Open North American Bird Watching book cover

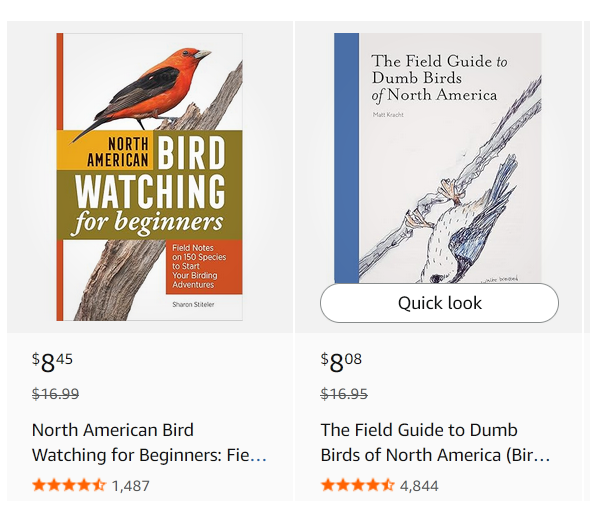149,177
